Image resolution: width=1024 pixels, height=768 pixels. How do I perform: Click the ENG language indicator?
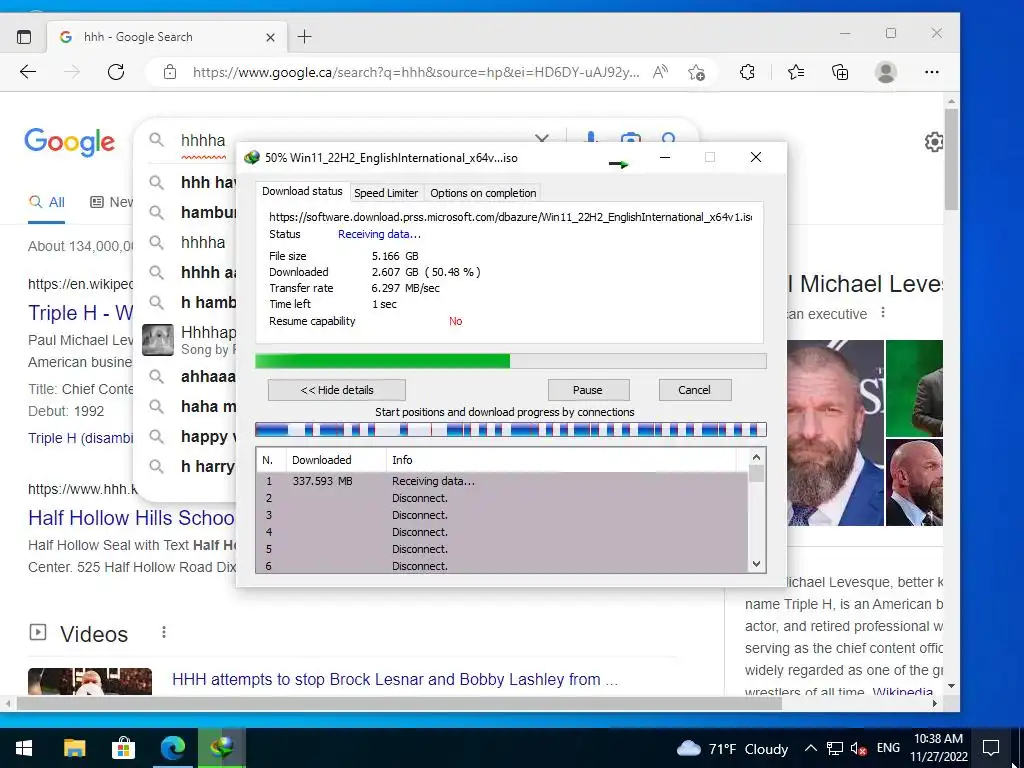pyautogui.click(x=888, y=748)
